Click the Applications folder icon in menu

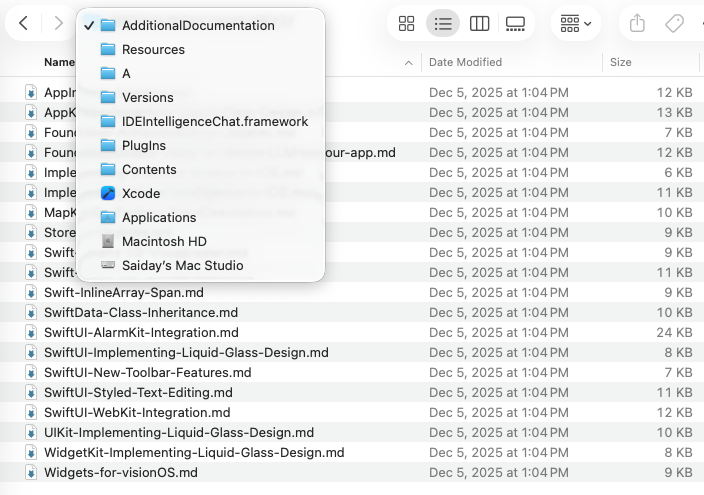pos(108,217)
